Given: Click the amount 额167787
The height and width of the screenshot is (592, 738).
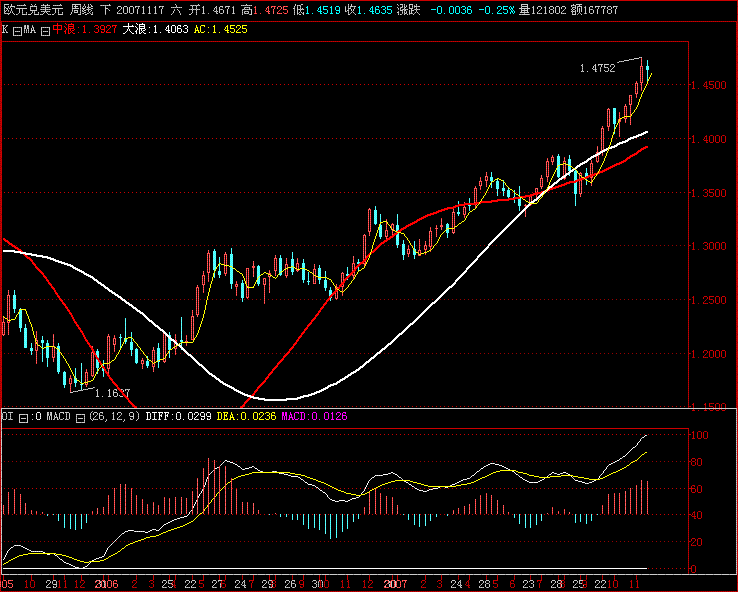Looking at the screenshot, I should pos(594,10).
